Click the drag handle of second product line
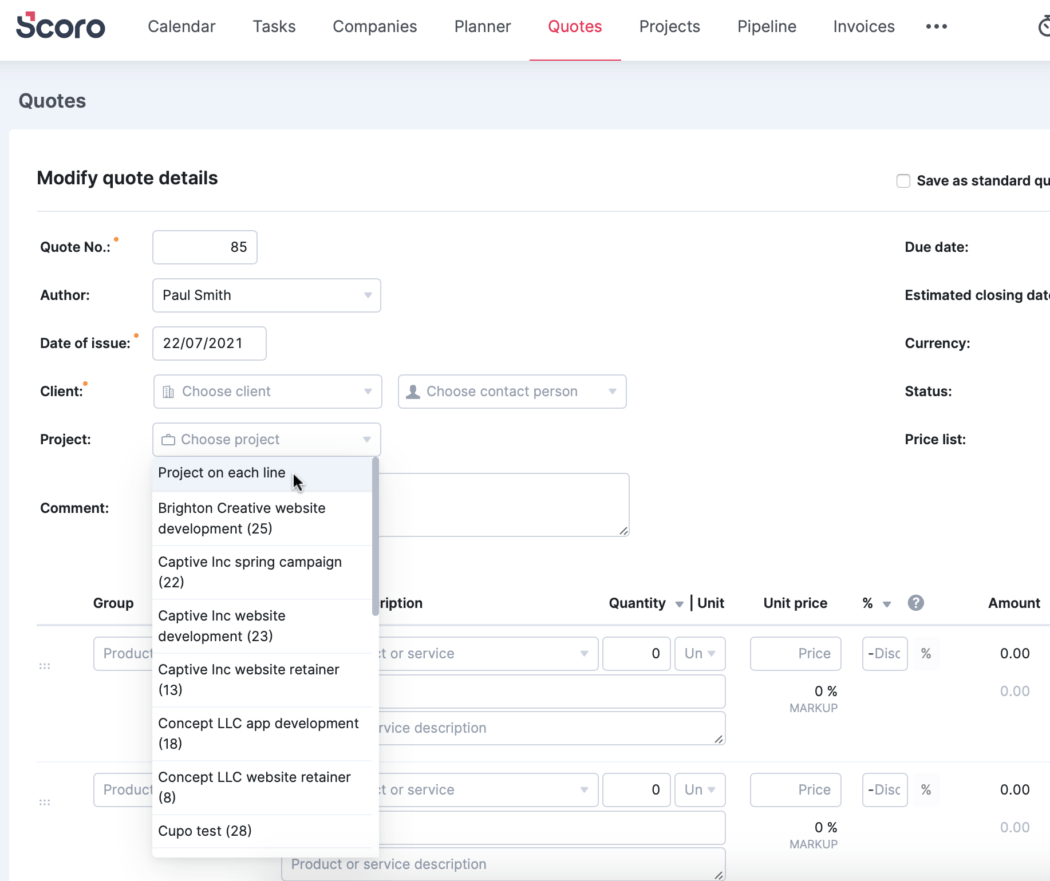 [x=45, y=802]
